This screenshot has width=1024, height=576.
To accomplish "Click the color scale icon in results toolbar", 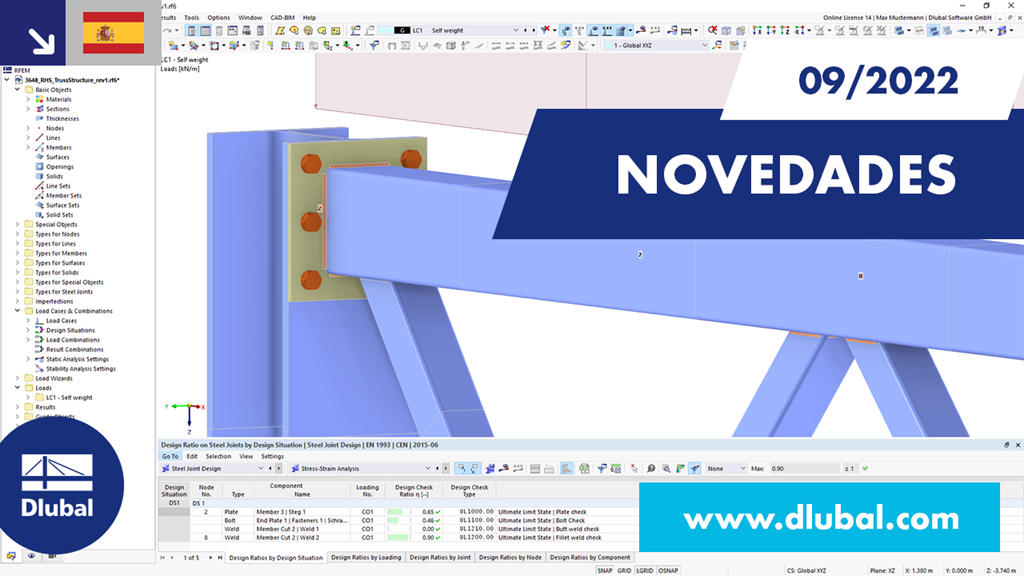I will (680, 468).
